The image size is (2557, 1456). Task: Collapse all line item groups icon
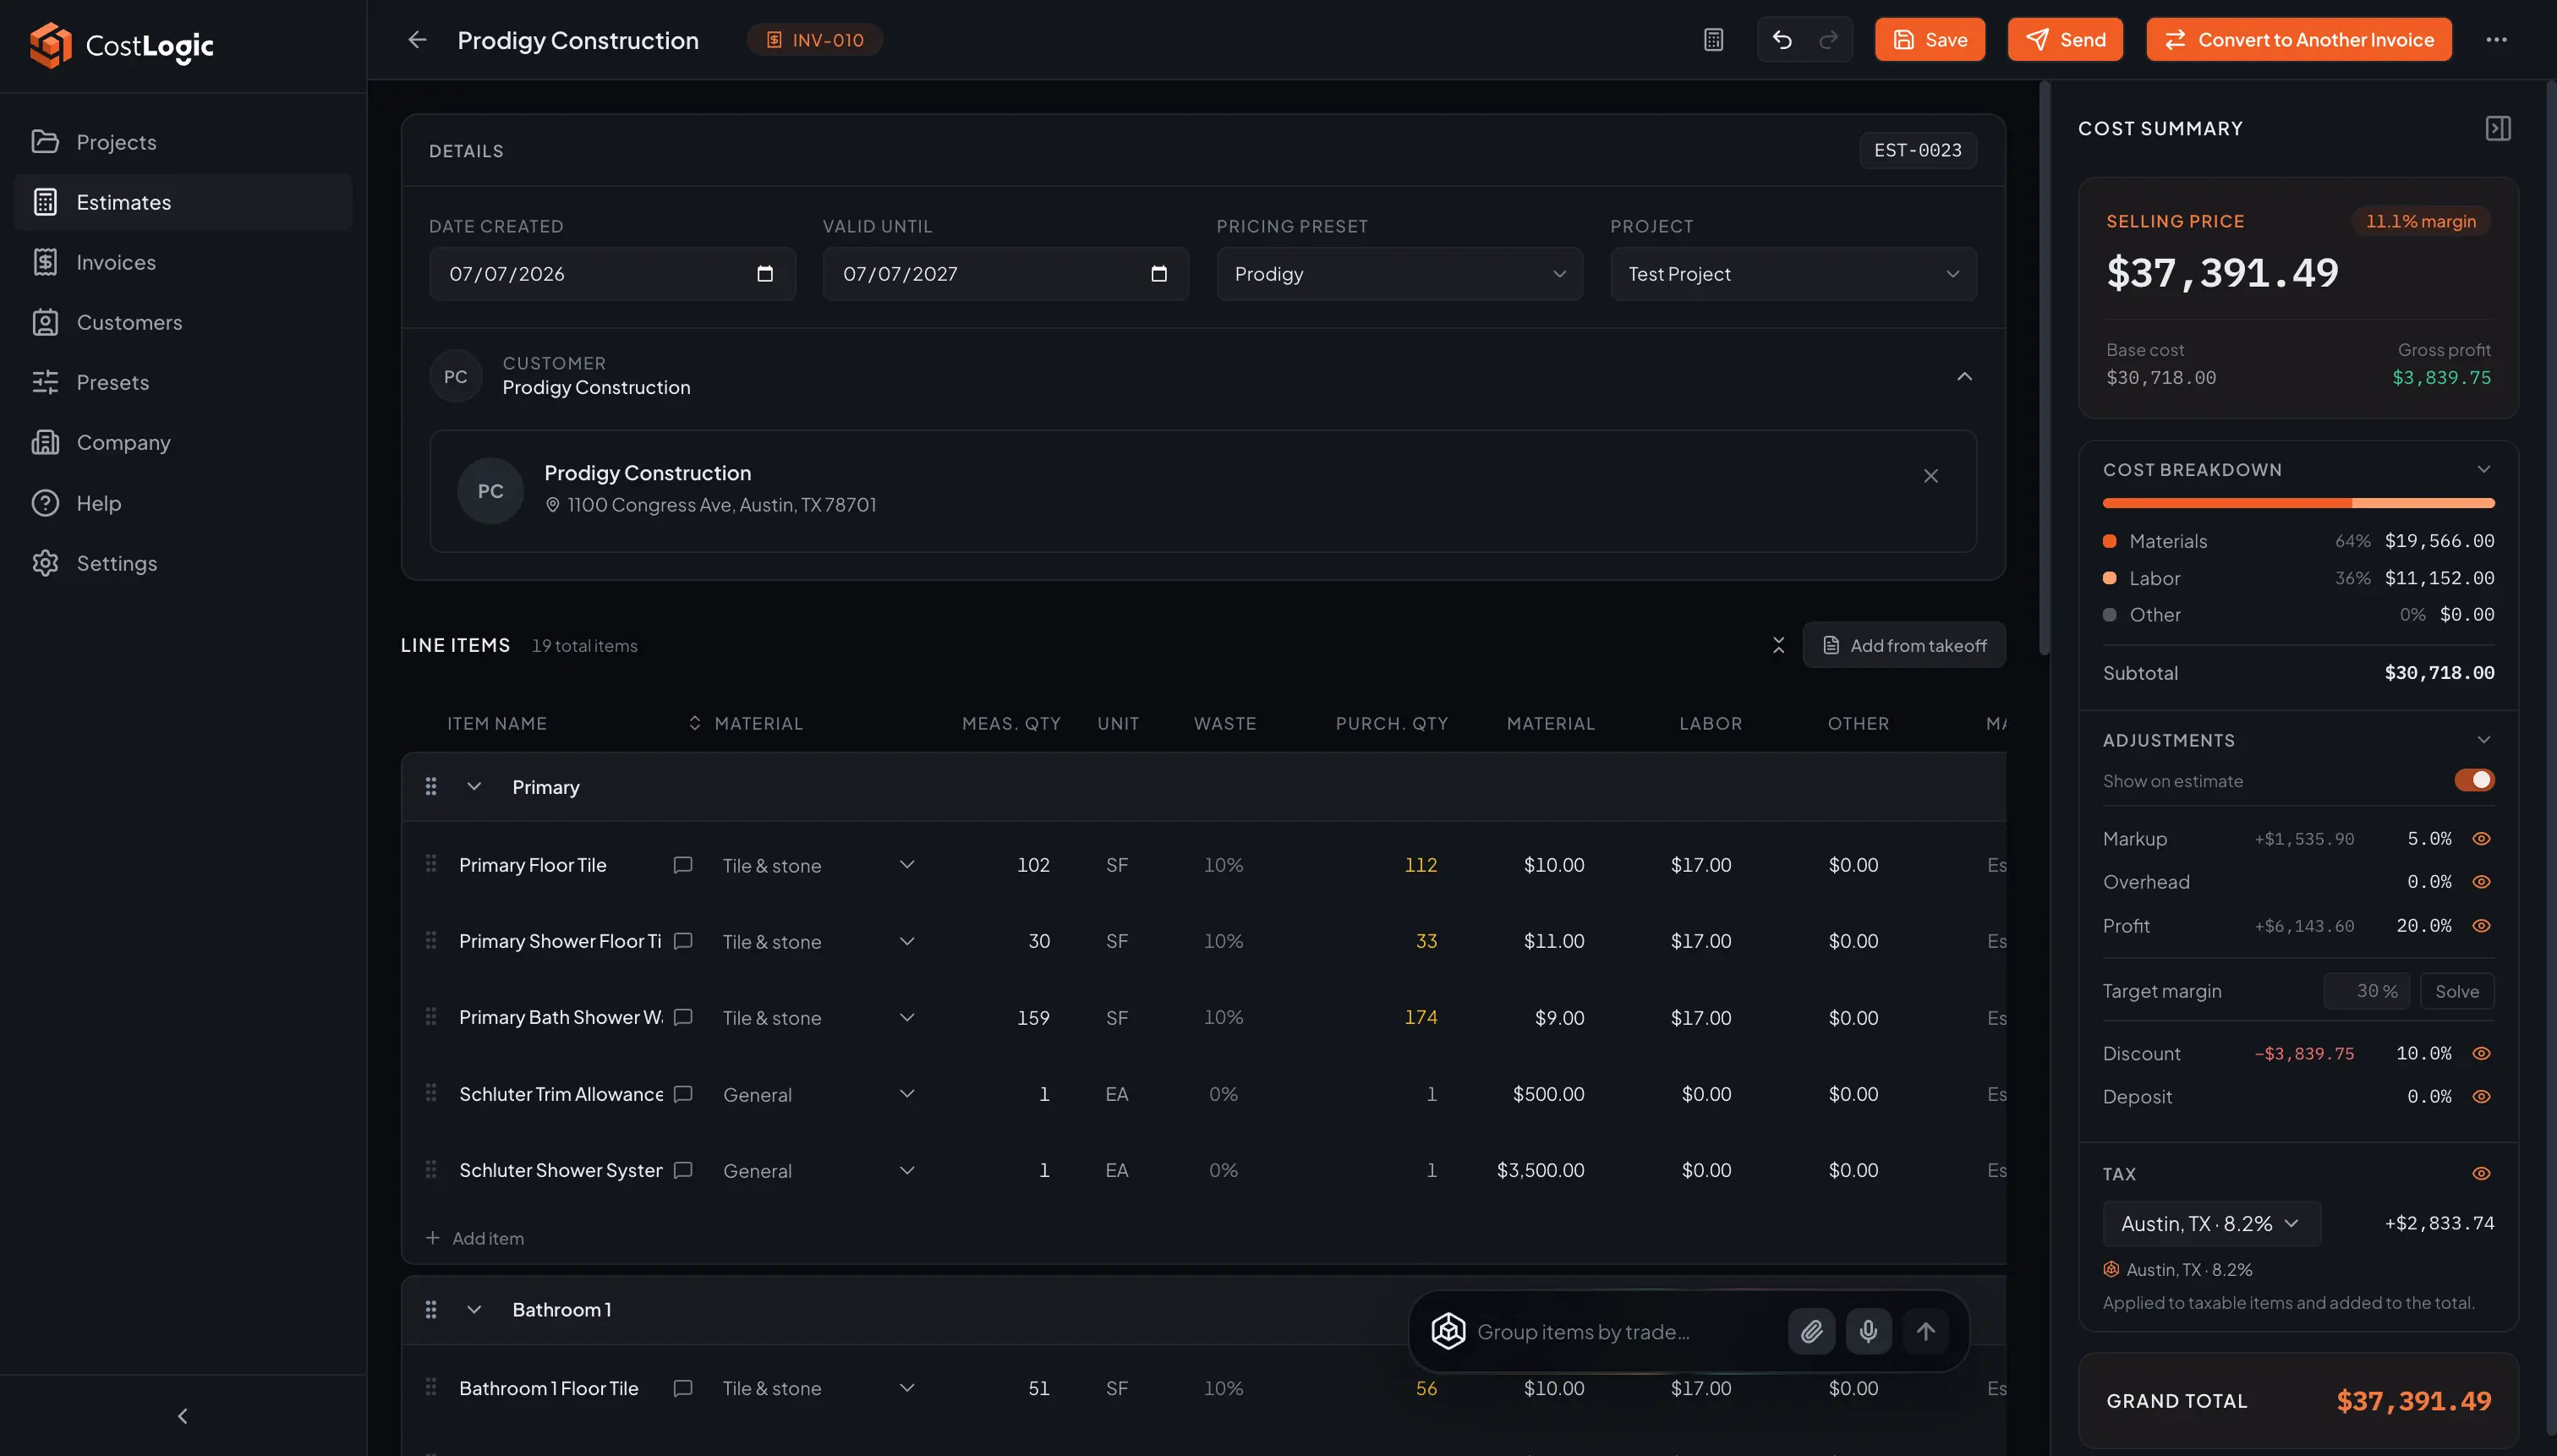[x=1778, y=645]
